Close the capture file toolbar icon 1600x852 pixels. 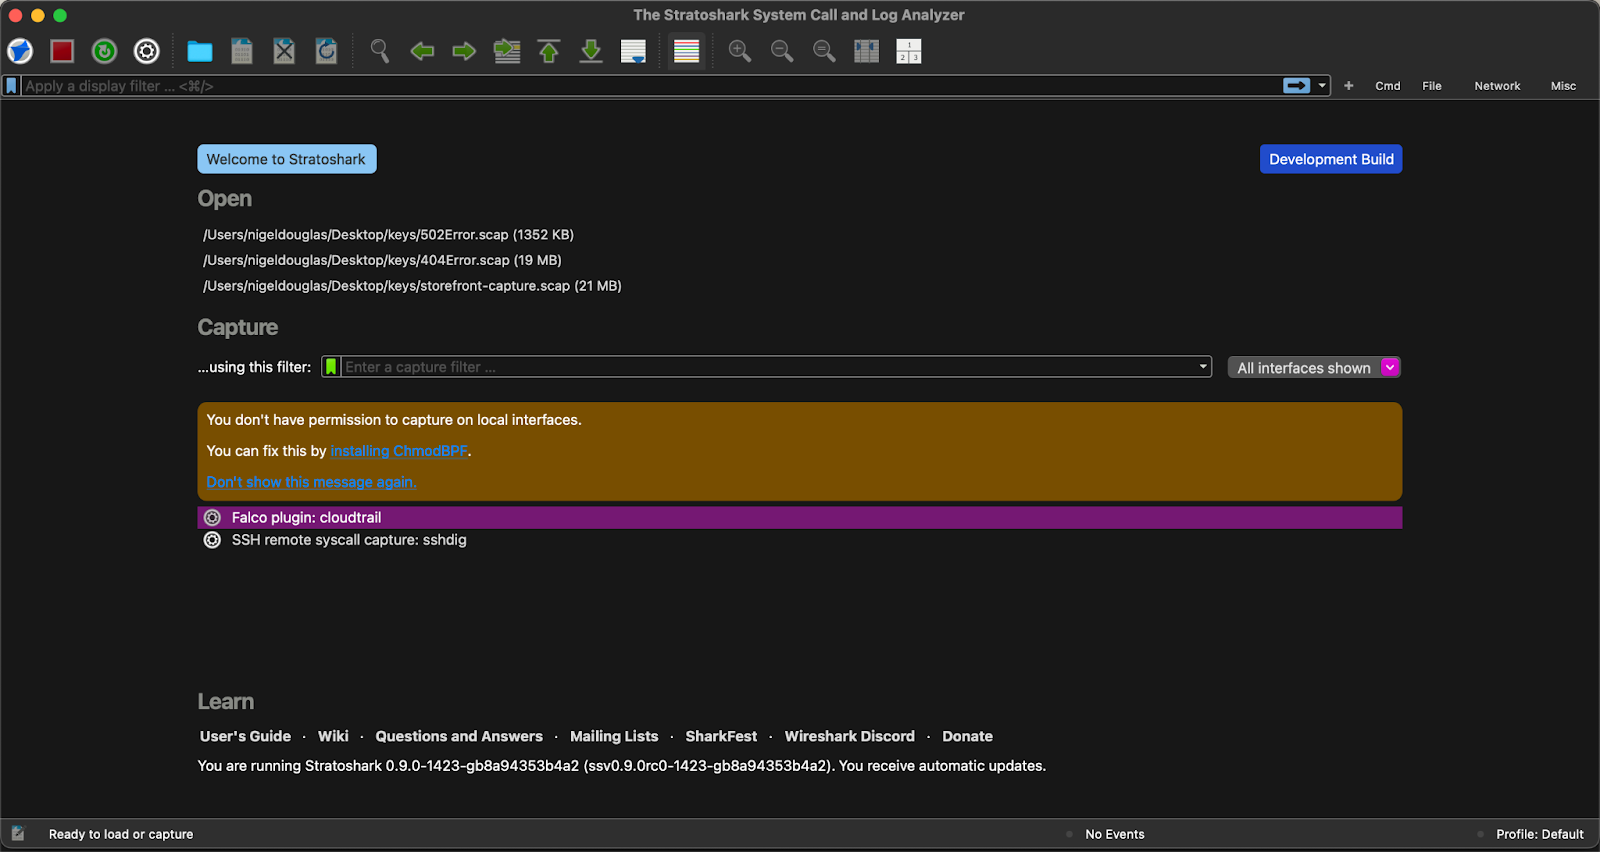tap(284, 51)
